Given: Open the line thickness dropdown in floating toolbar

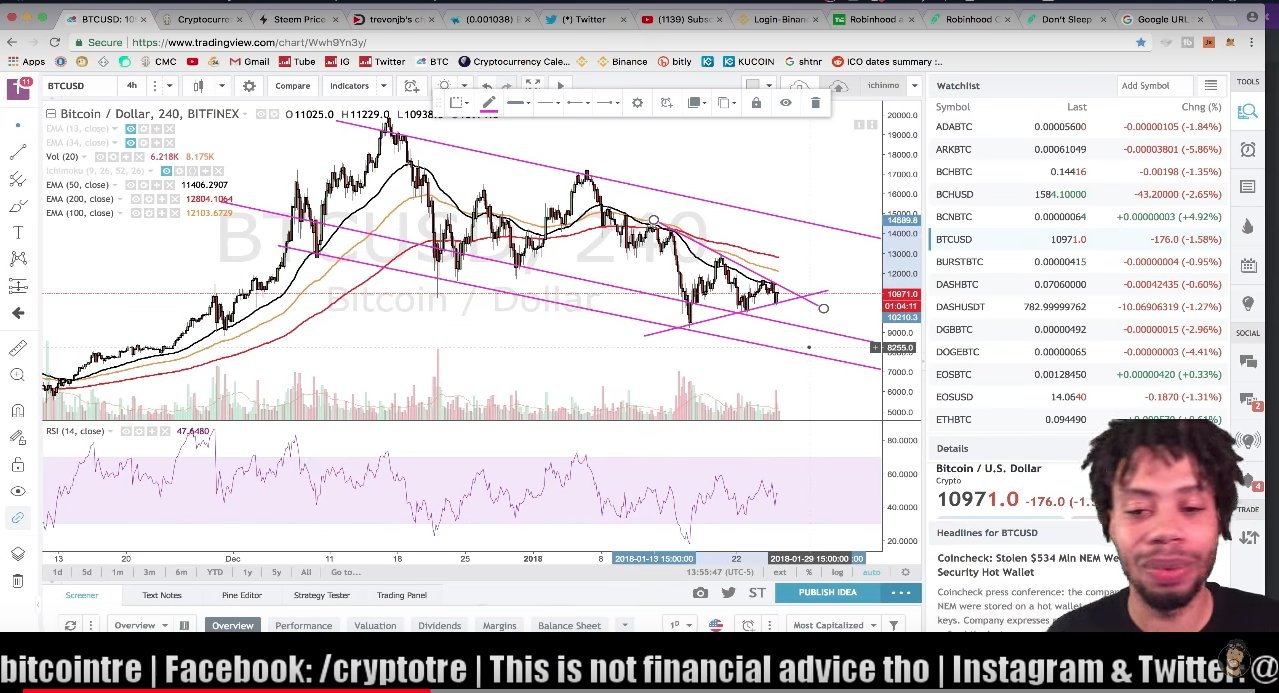Looking at the screenshot, I should [x=517, y=103].
